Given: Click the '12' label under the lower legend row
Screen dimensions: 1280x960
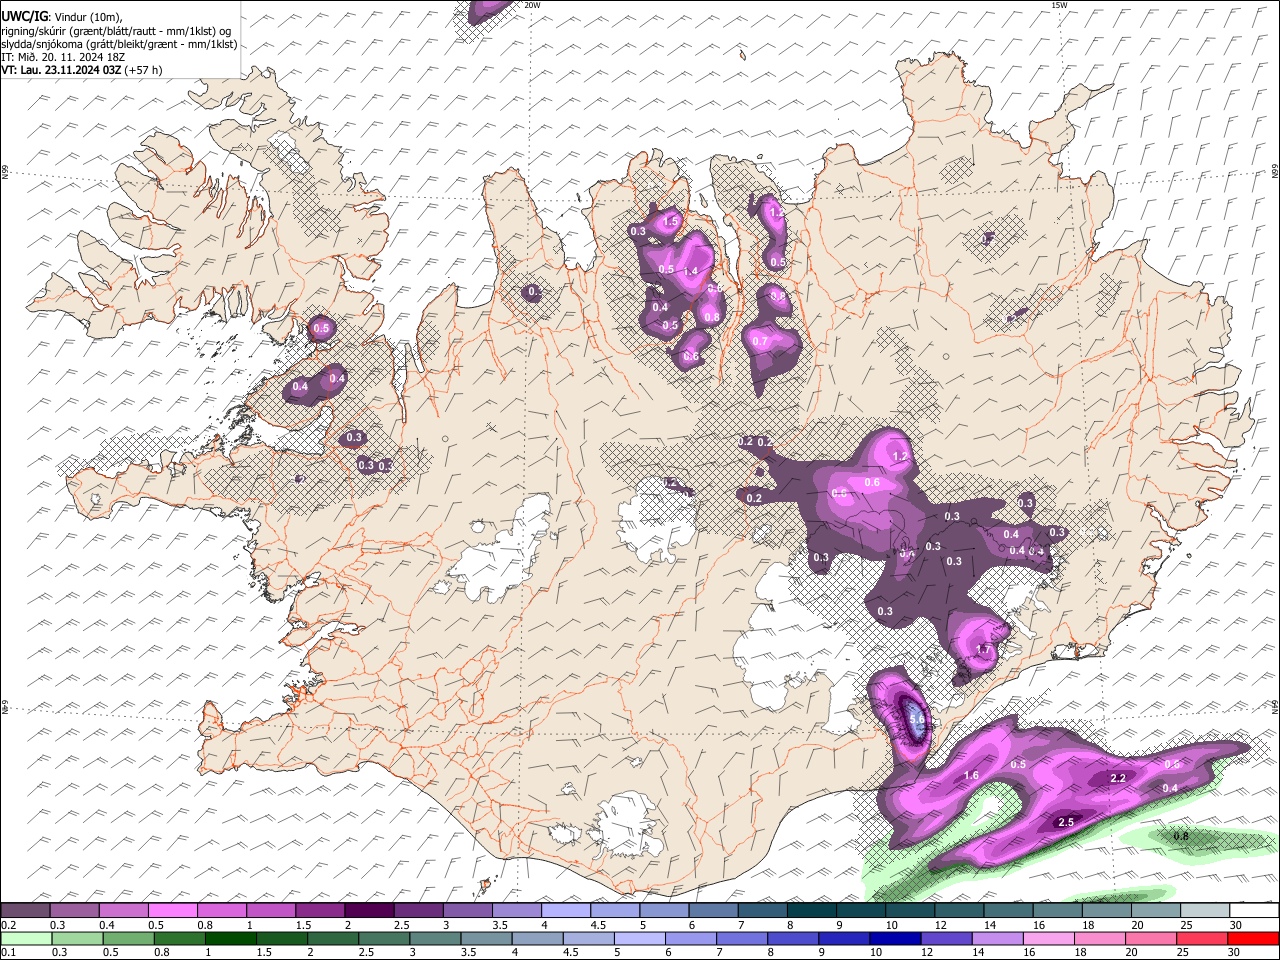Looking at the screenshot, I should 927,952.
